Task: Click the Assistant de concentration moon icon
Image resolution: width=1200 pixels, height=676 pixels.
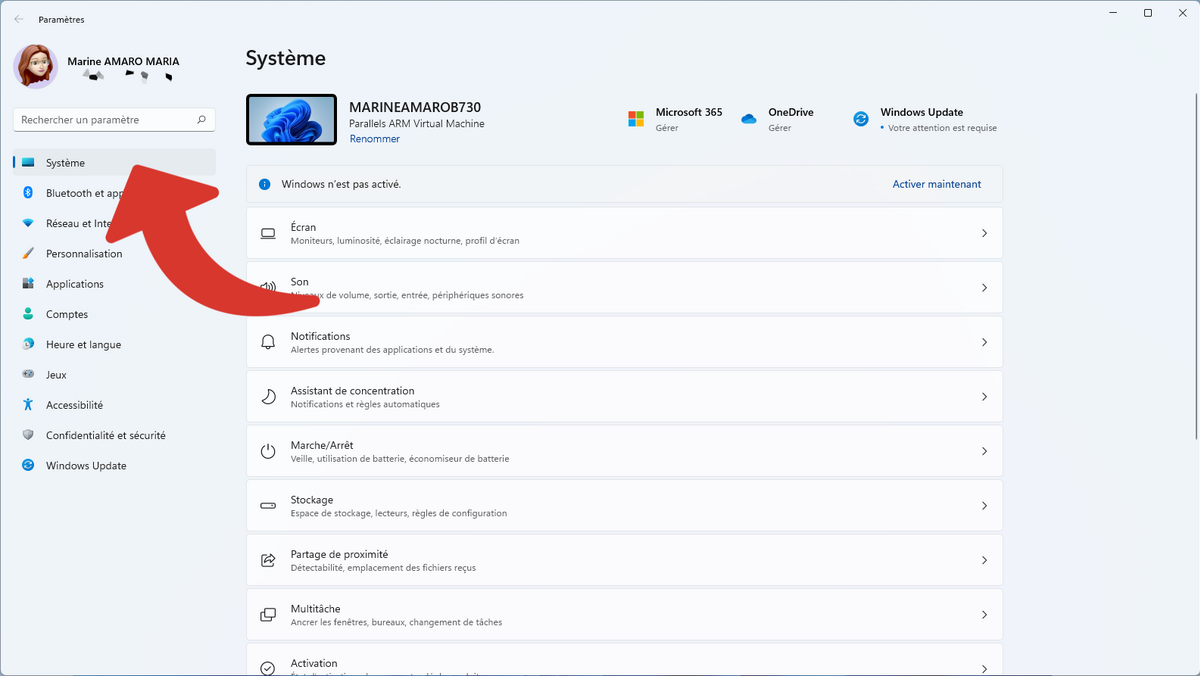Action: point(268,397)
